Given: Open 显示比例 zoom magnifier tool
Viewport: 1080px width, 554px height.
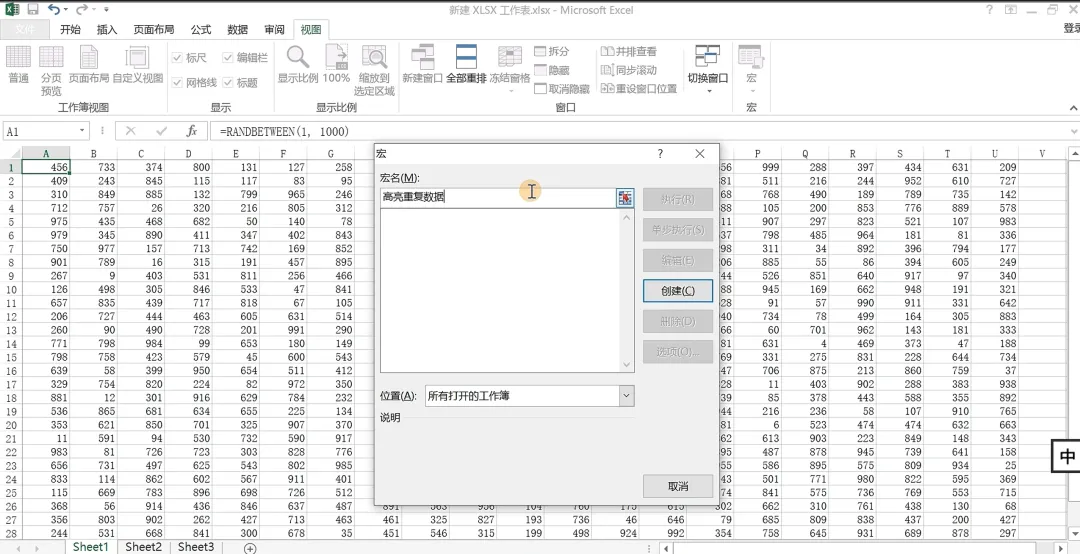Looking at the screenshot, I should point(298,65).
